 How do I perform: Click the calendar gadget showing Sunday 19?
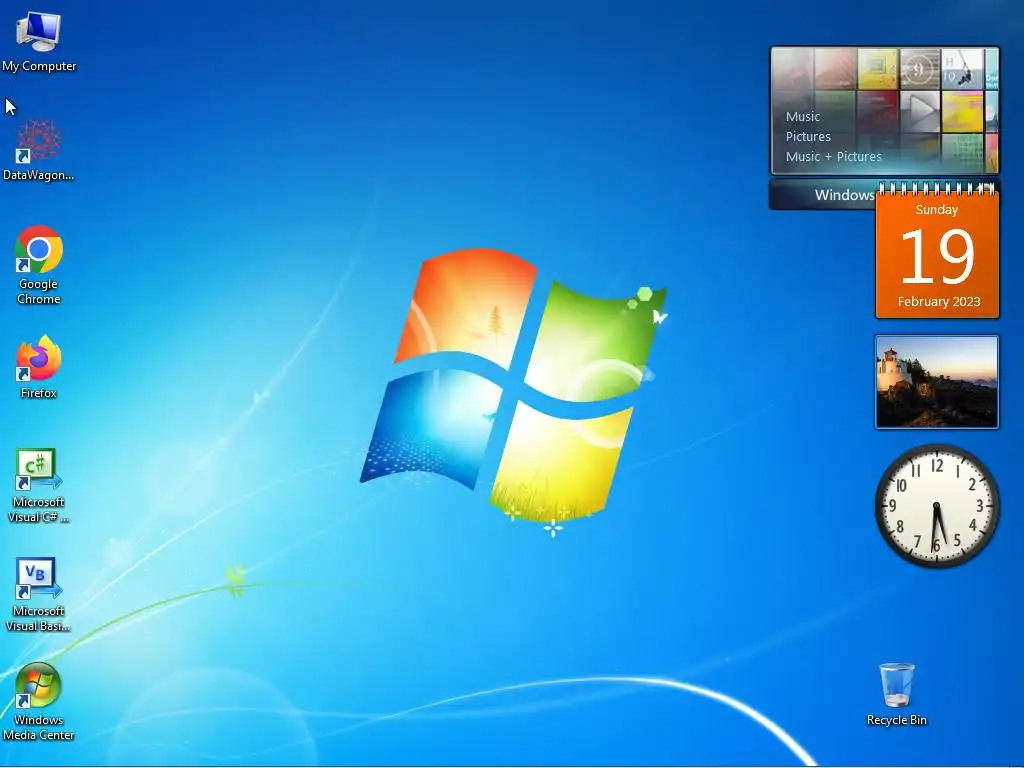pyautogui.click(x=937, y=253)
